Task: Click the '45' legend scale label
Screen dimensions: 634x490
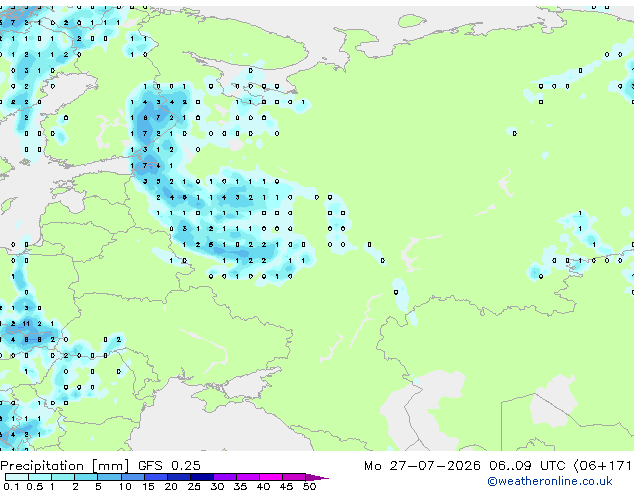Action: (x=286, y=486)
